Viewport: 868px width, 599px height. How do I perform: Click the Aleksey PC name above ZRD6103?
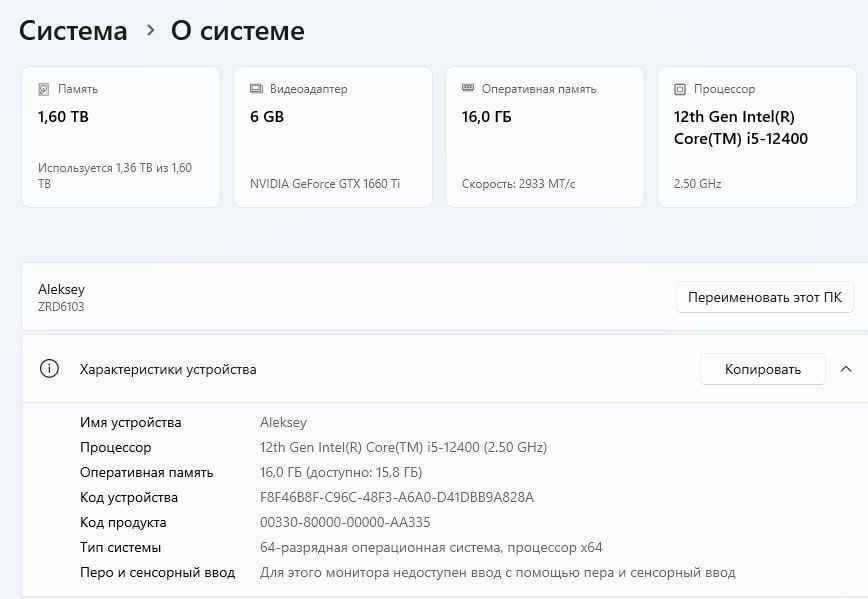tap(61, 290)
